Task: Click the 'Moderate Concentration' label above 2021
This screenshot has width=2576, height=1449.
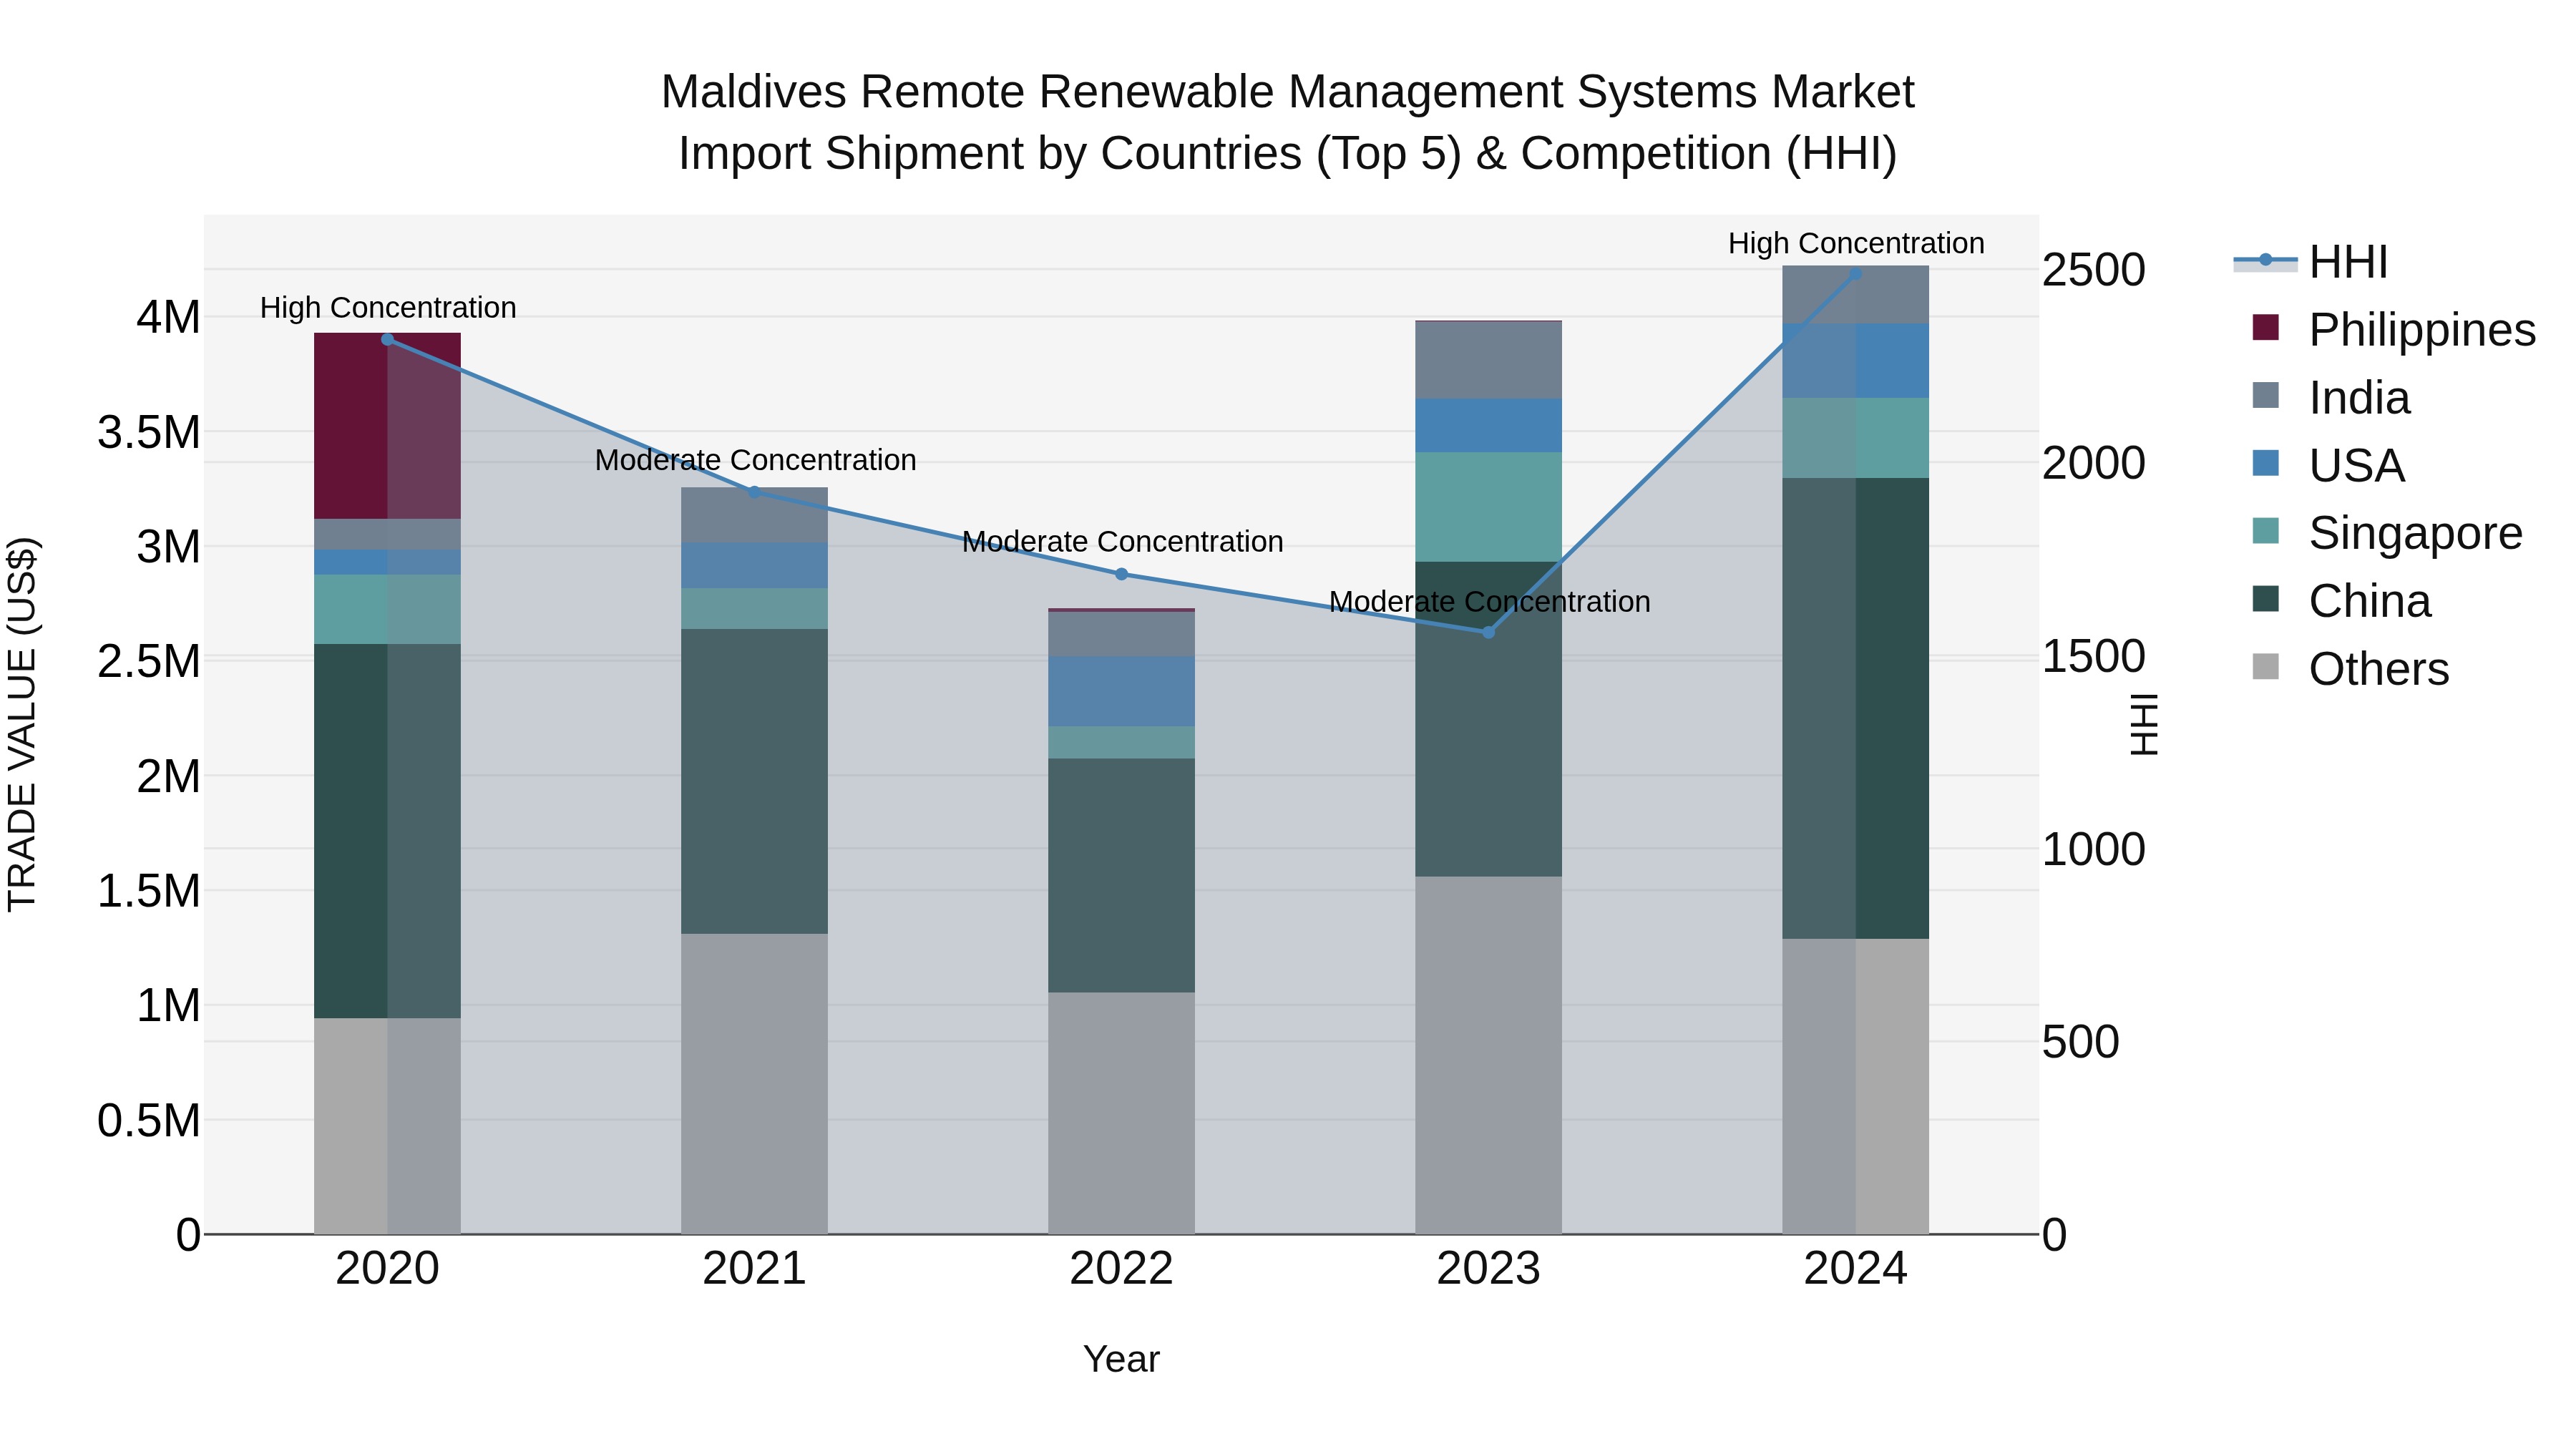Action: tap(755, 460)
